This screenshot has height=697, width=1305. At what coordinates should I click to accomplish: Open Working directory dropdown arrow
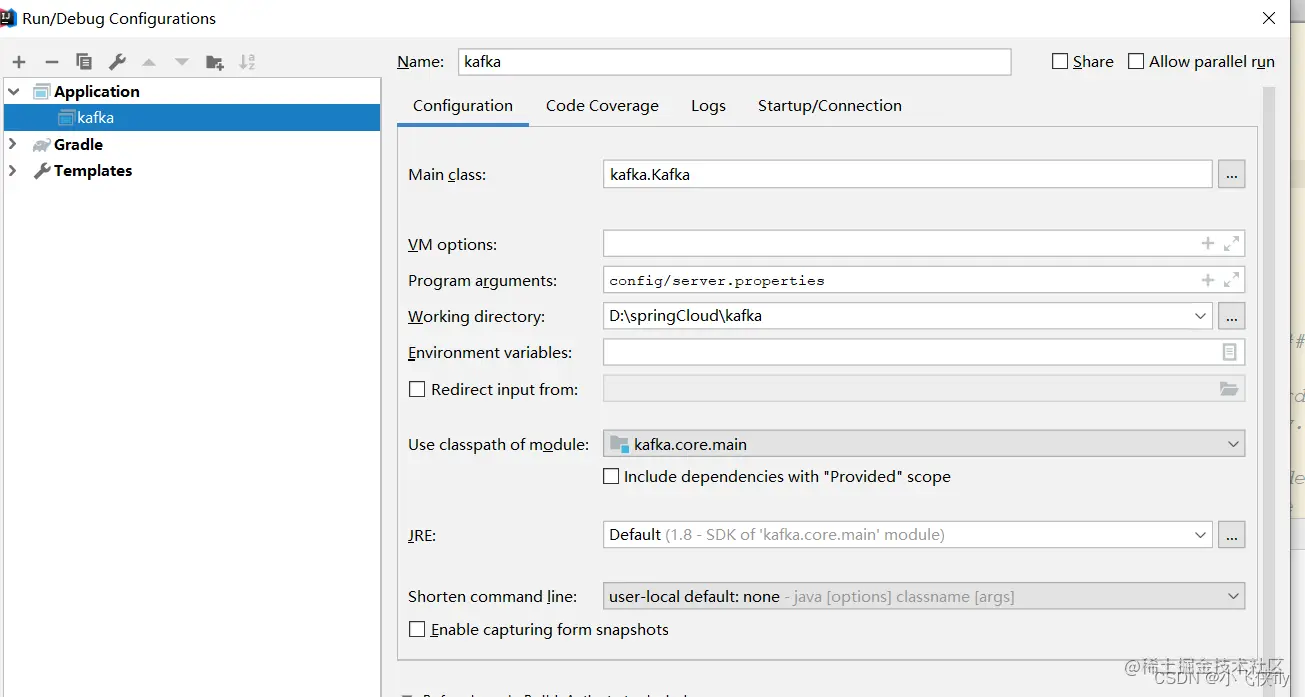click(x=1200, y=316)
